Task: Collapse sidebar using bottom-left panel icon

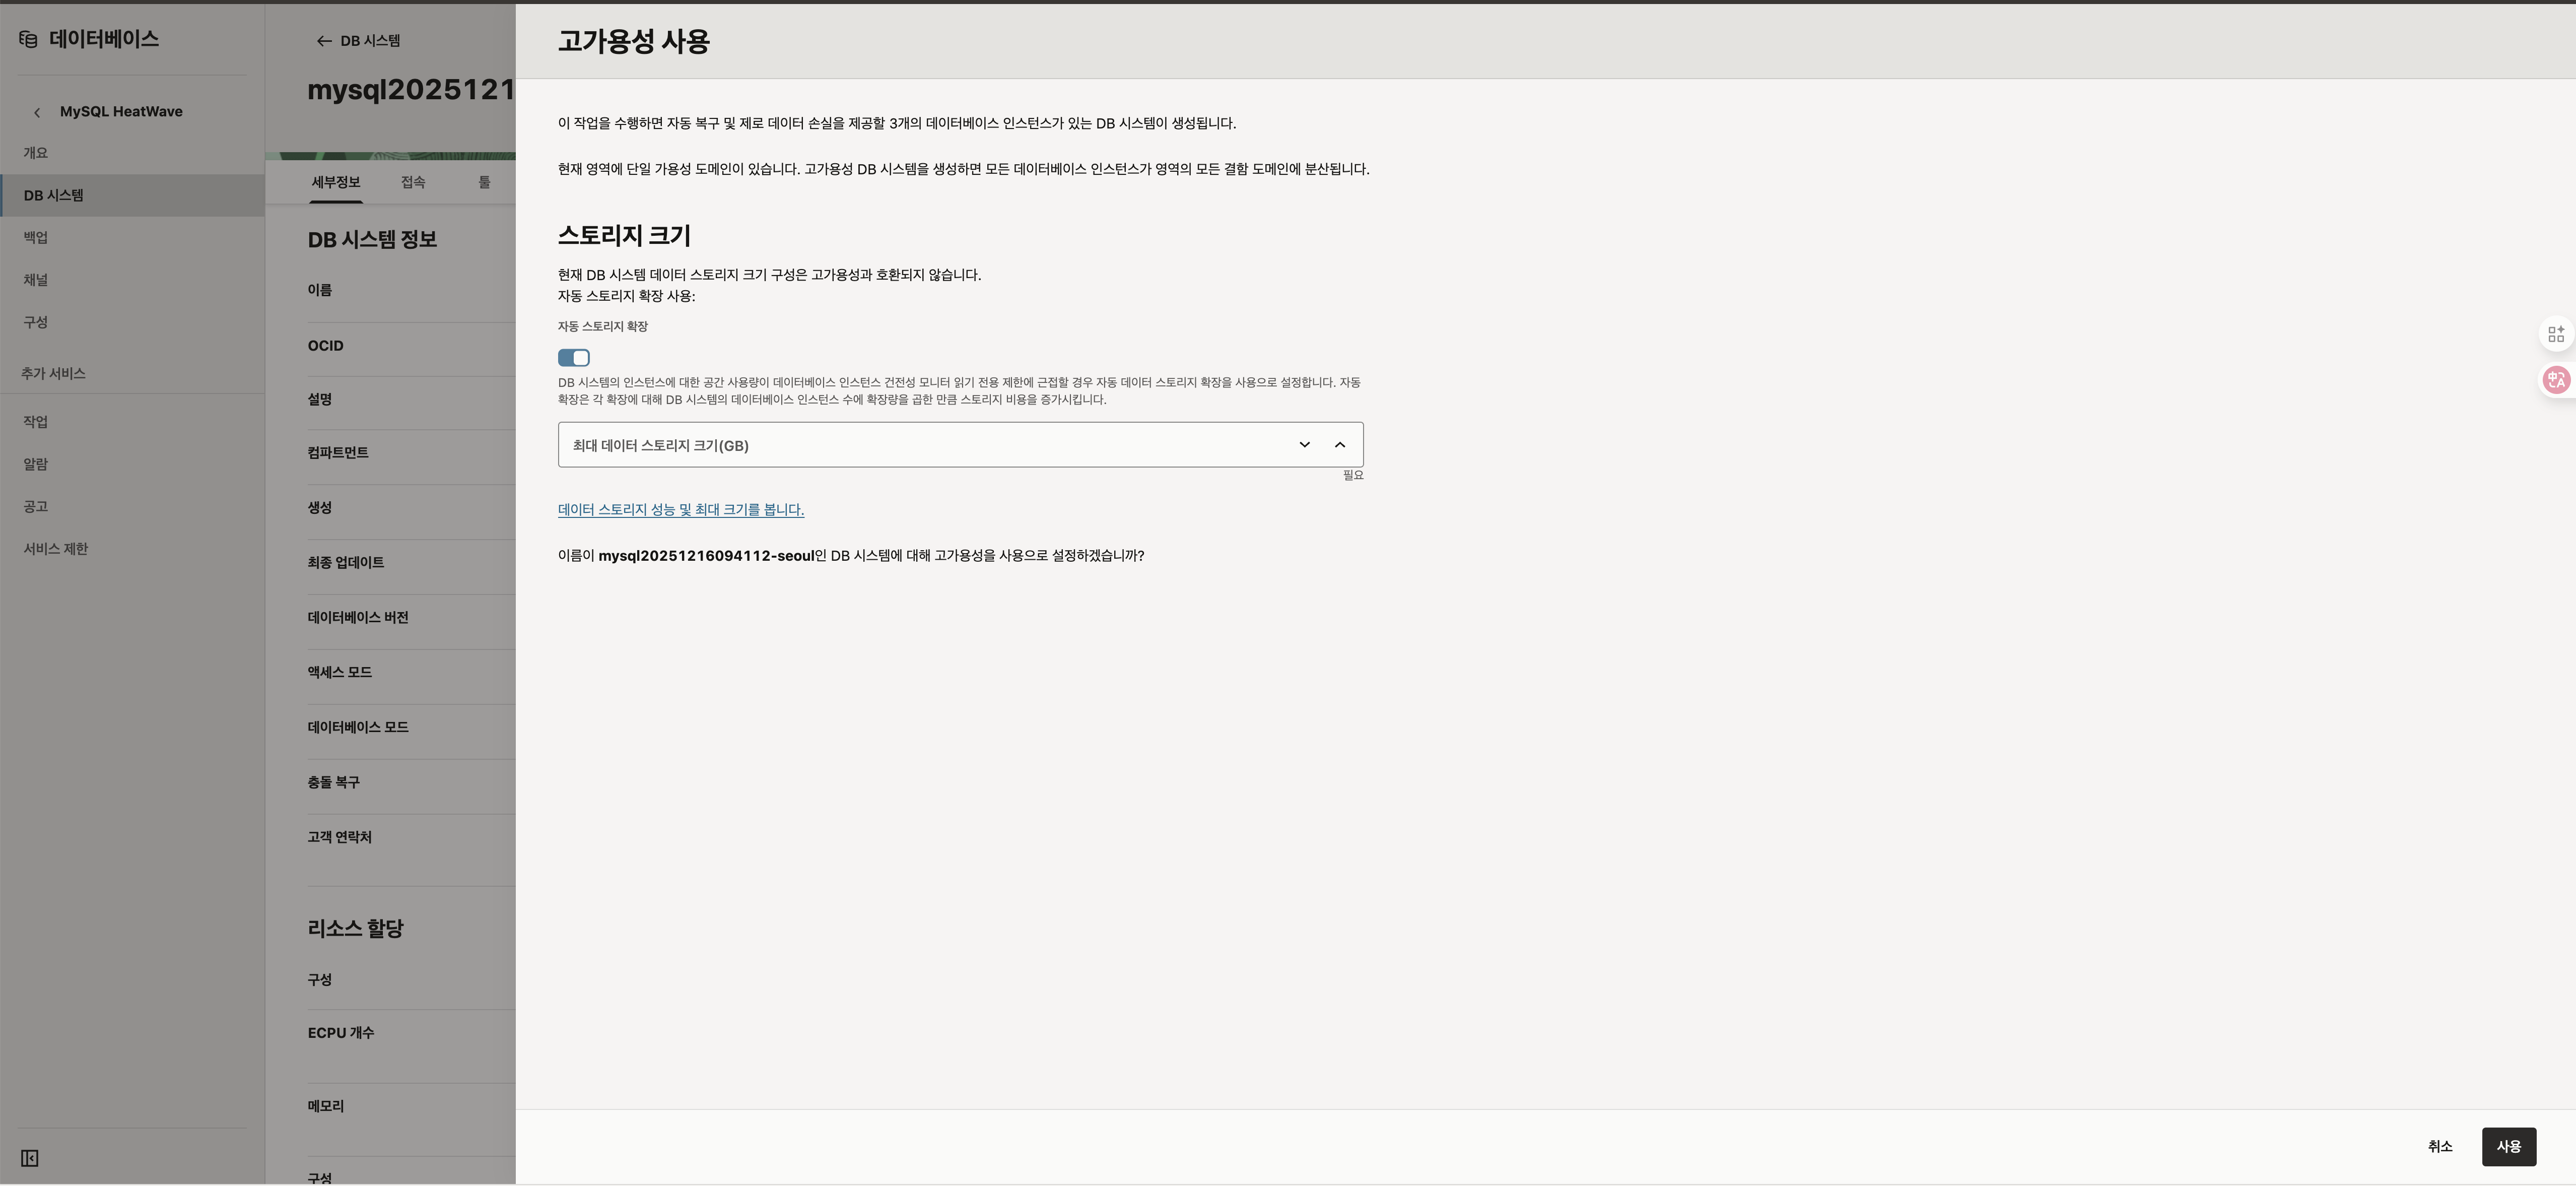Action: point(30,1158)
